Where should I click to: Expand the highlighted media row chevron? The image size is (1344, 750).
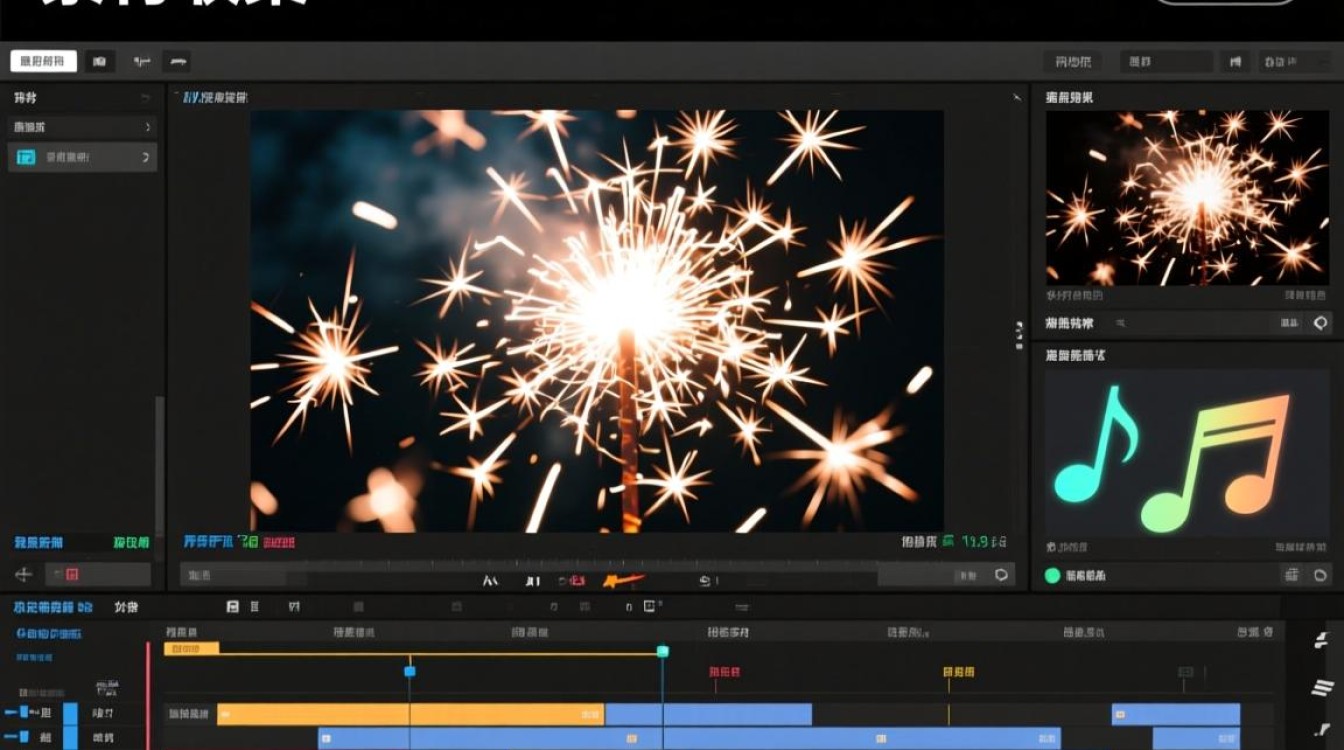tap(146, 157)
